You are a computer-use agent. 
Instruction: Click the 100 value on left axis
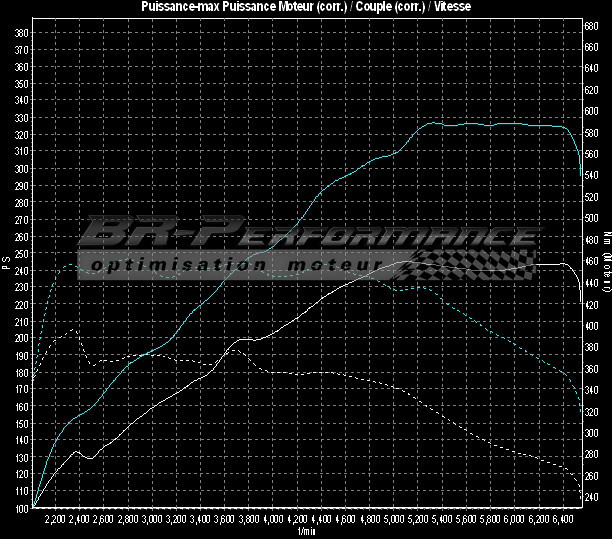click(x=22, y=508)
